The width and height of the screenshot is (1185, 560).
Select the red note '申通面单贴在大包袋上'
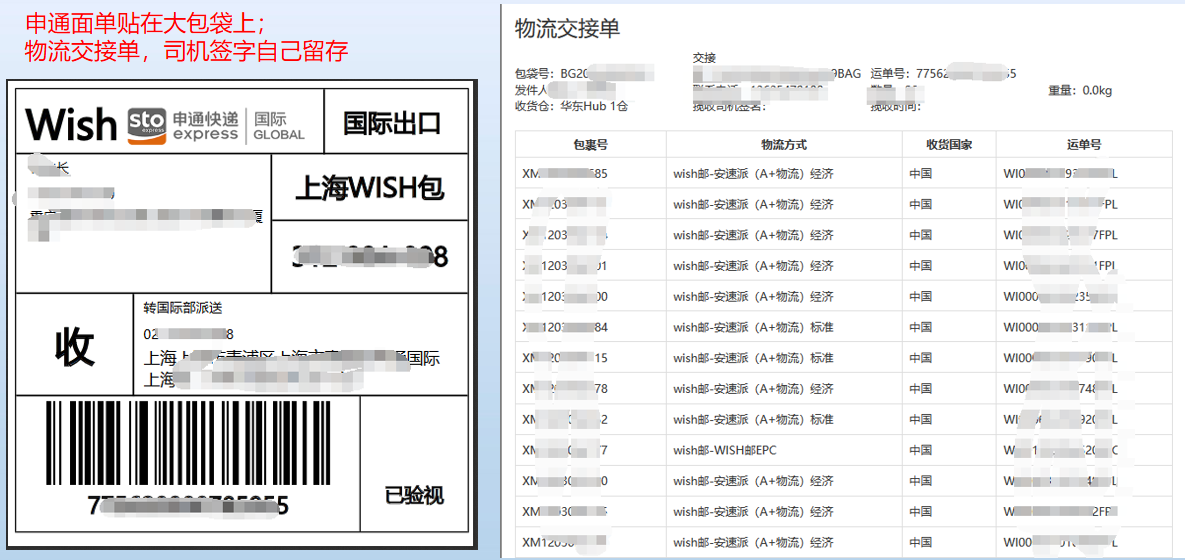tap(144, 23)
